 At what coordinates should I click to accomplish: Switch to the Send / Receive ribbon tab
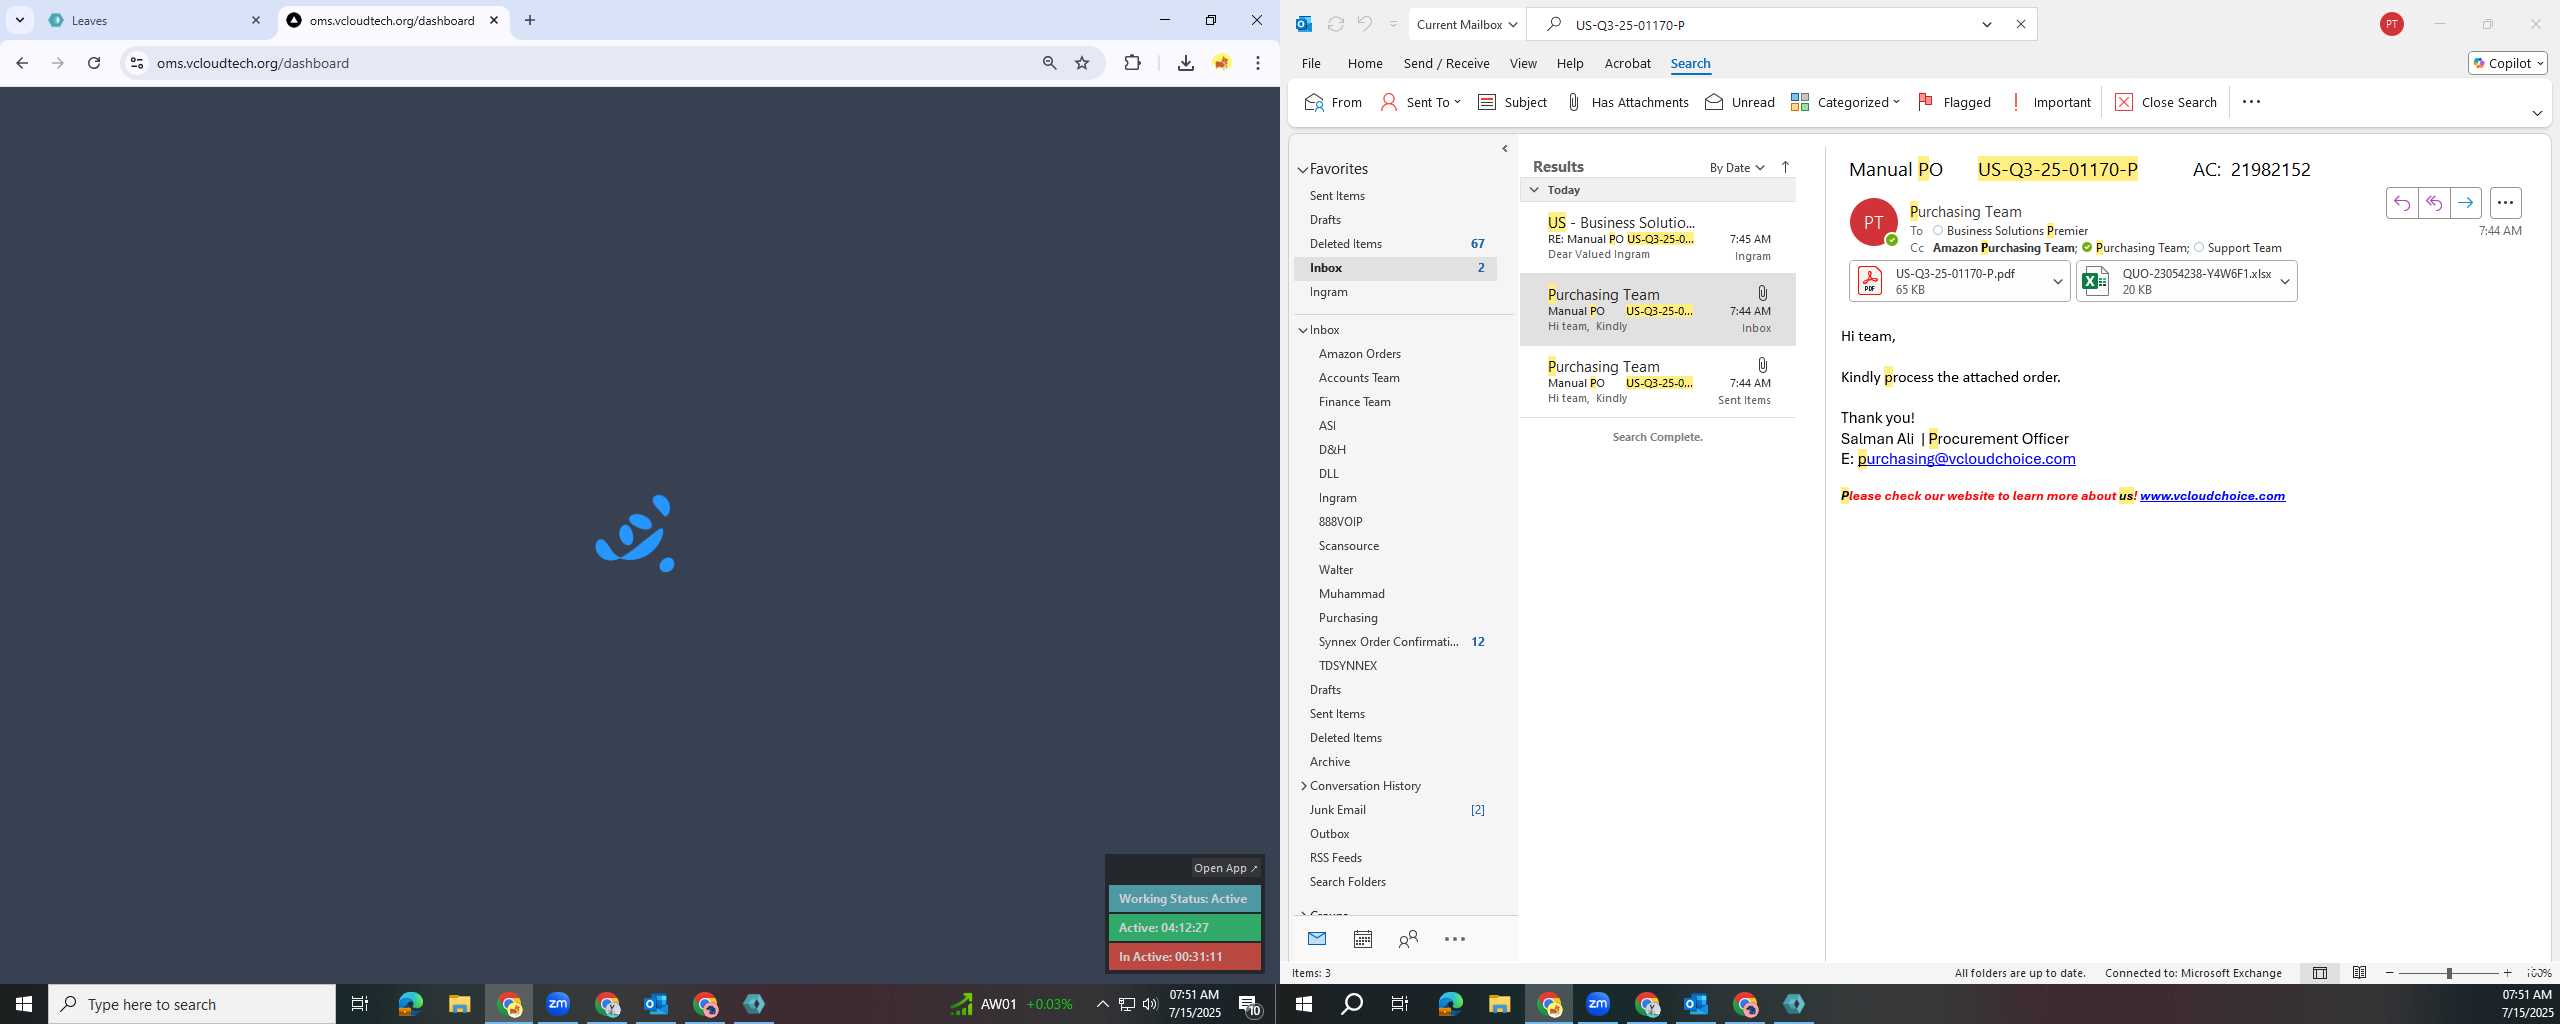[x=1446, y=63]
